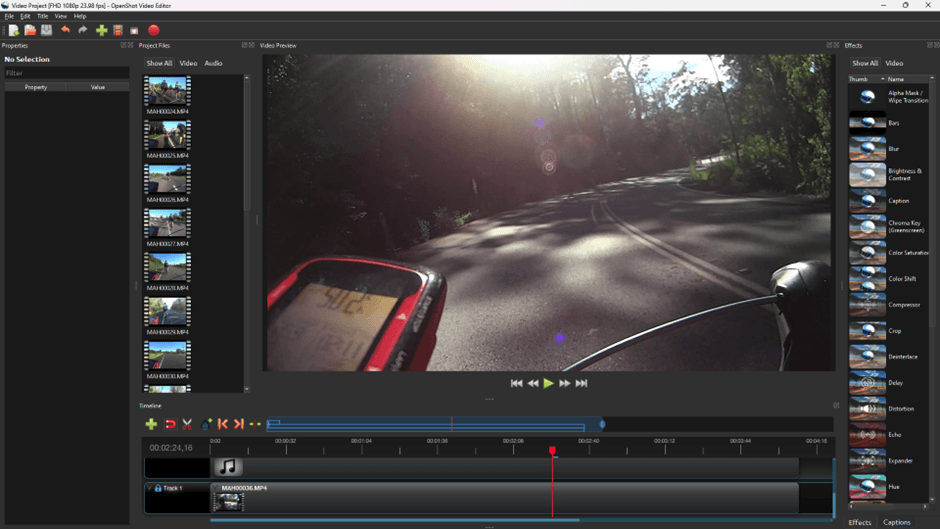Open the Choose Profile filmstrip icon
Screen dimensions: 940x529
pos(118,30)
